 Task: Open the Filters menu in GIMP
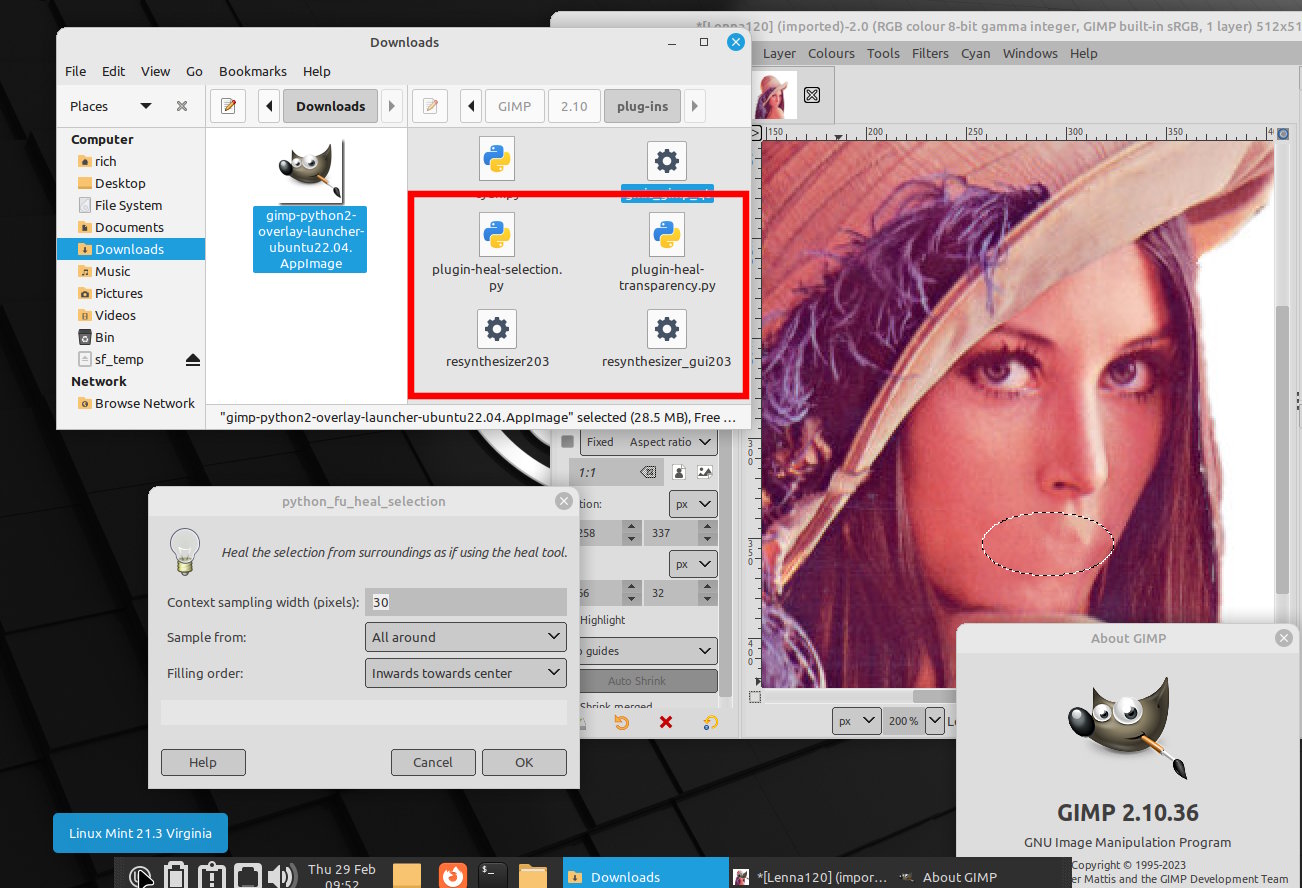(930, 53)
